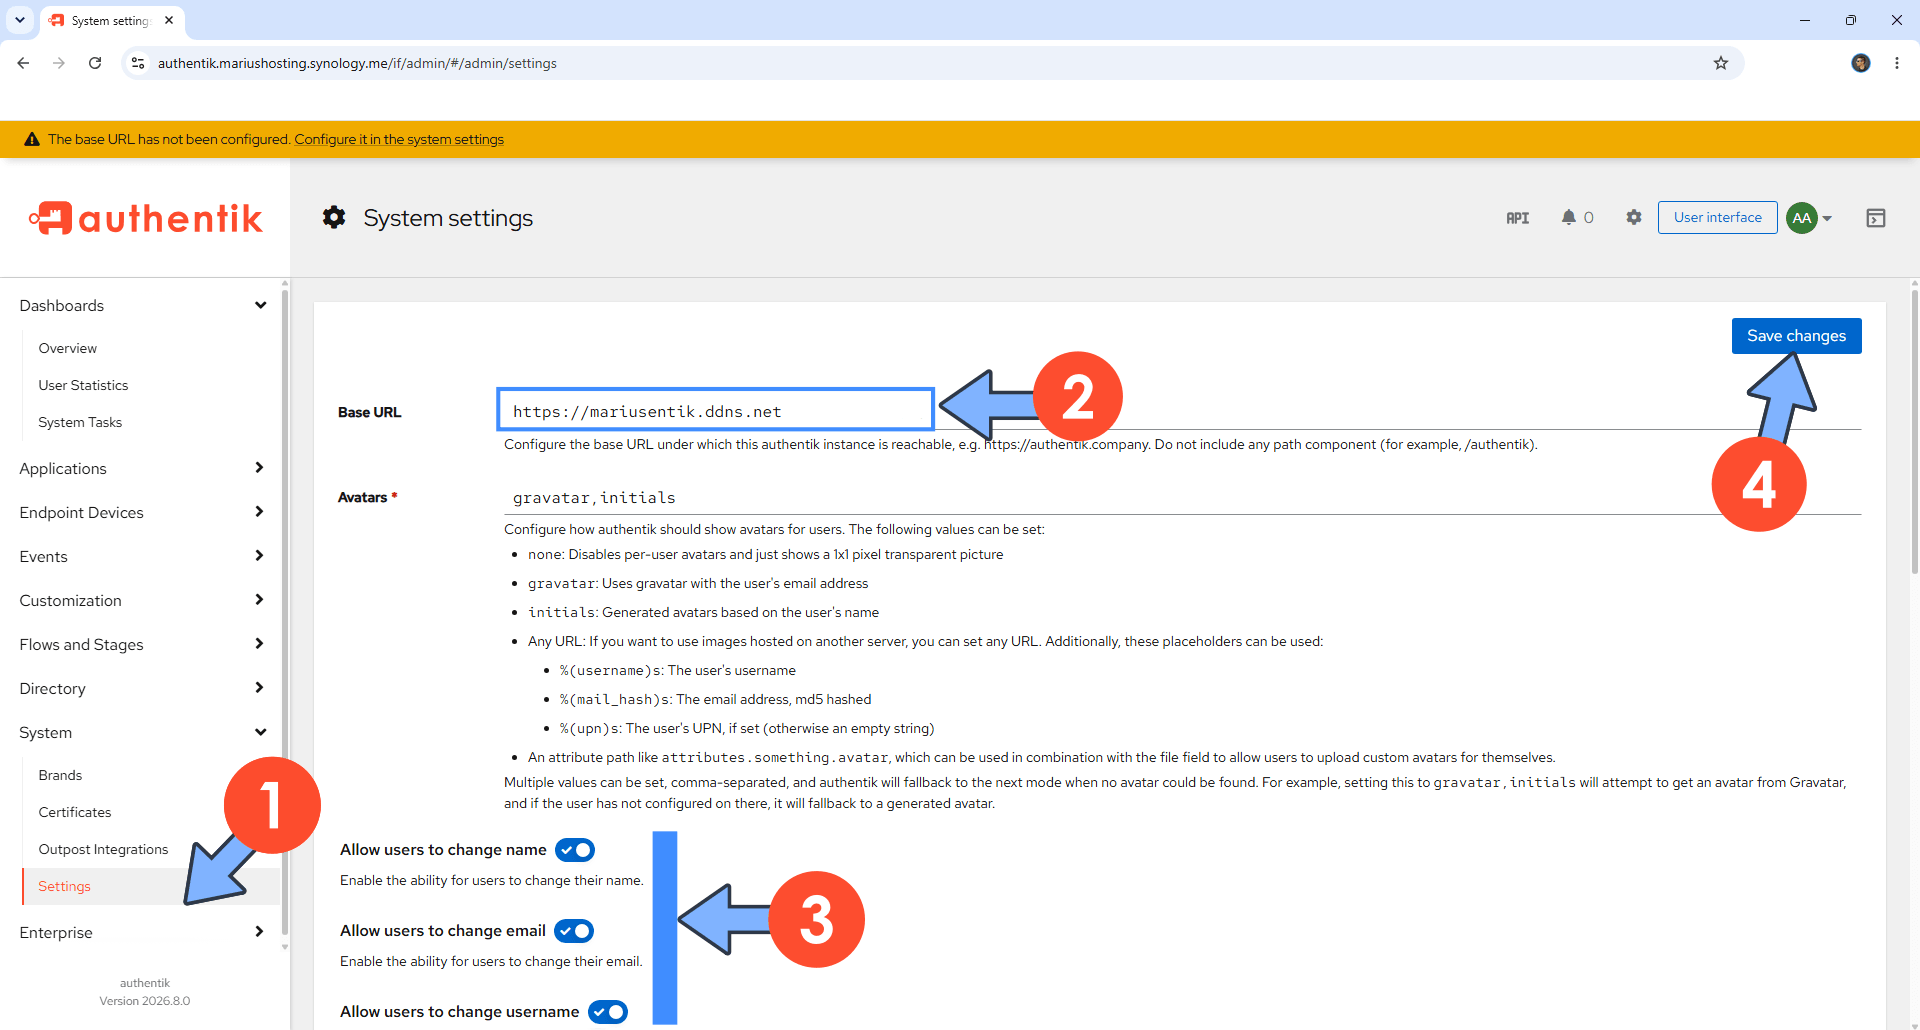Go back to previous page
Viewport: 1920px width, 1030px height.
[23, 63]
